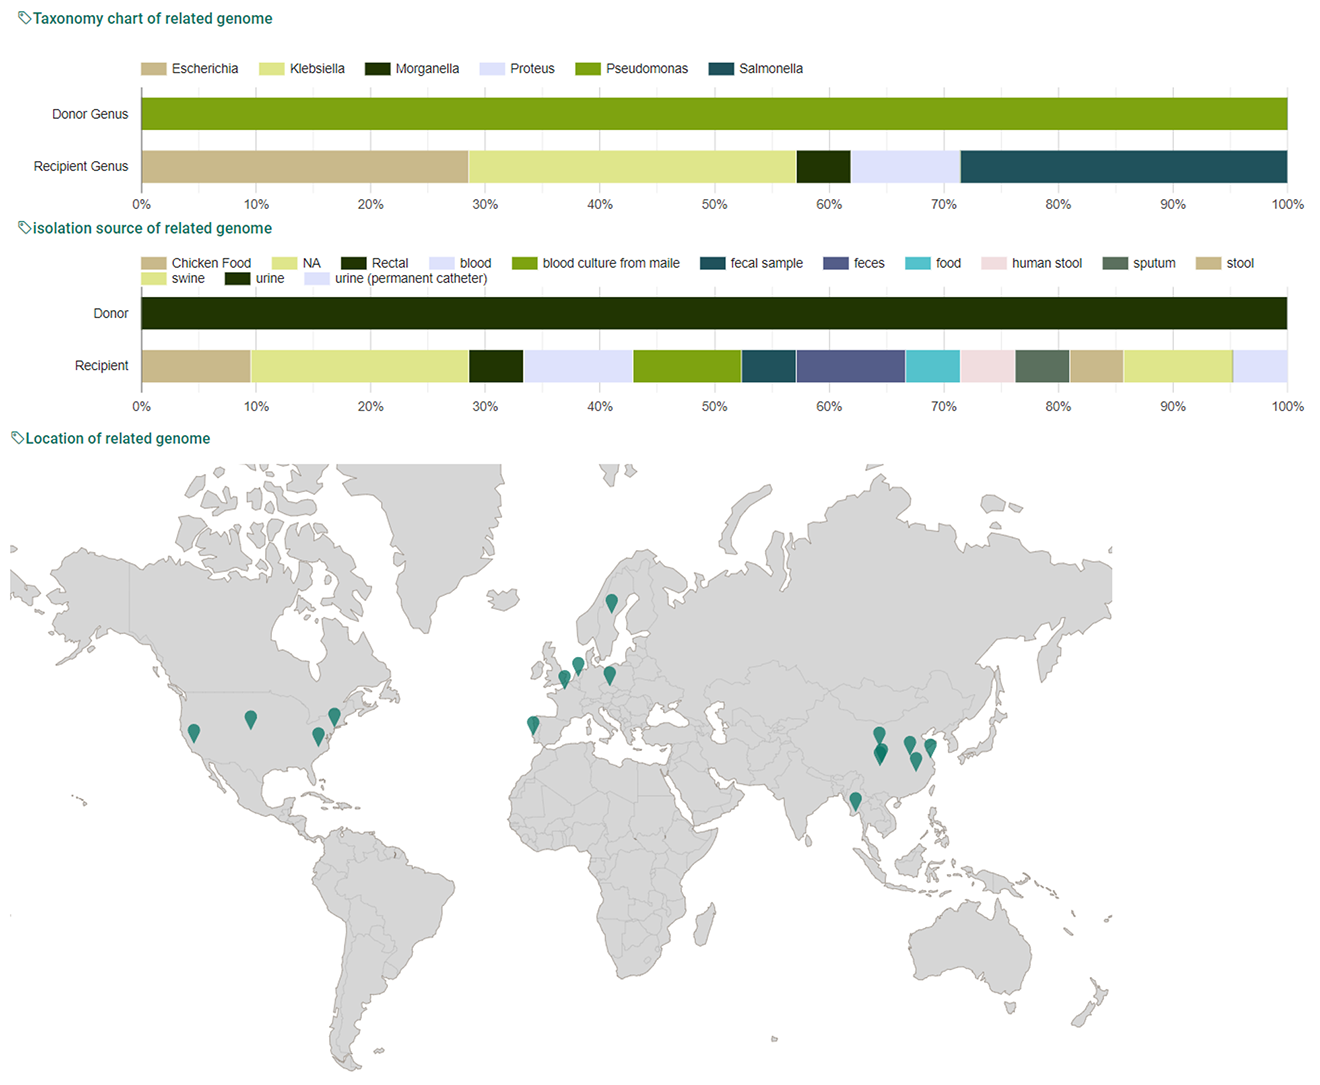Select the marker on England's southeast coast

point(564,679)
